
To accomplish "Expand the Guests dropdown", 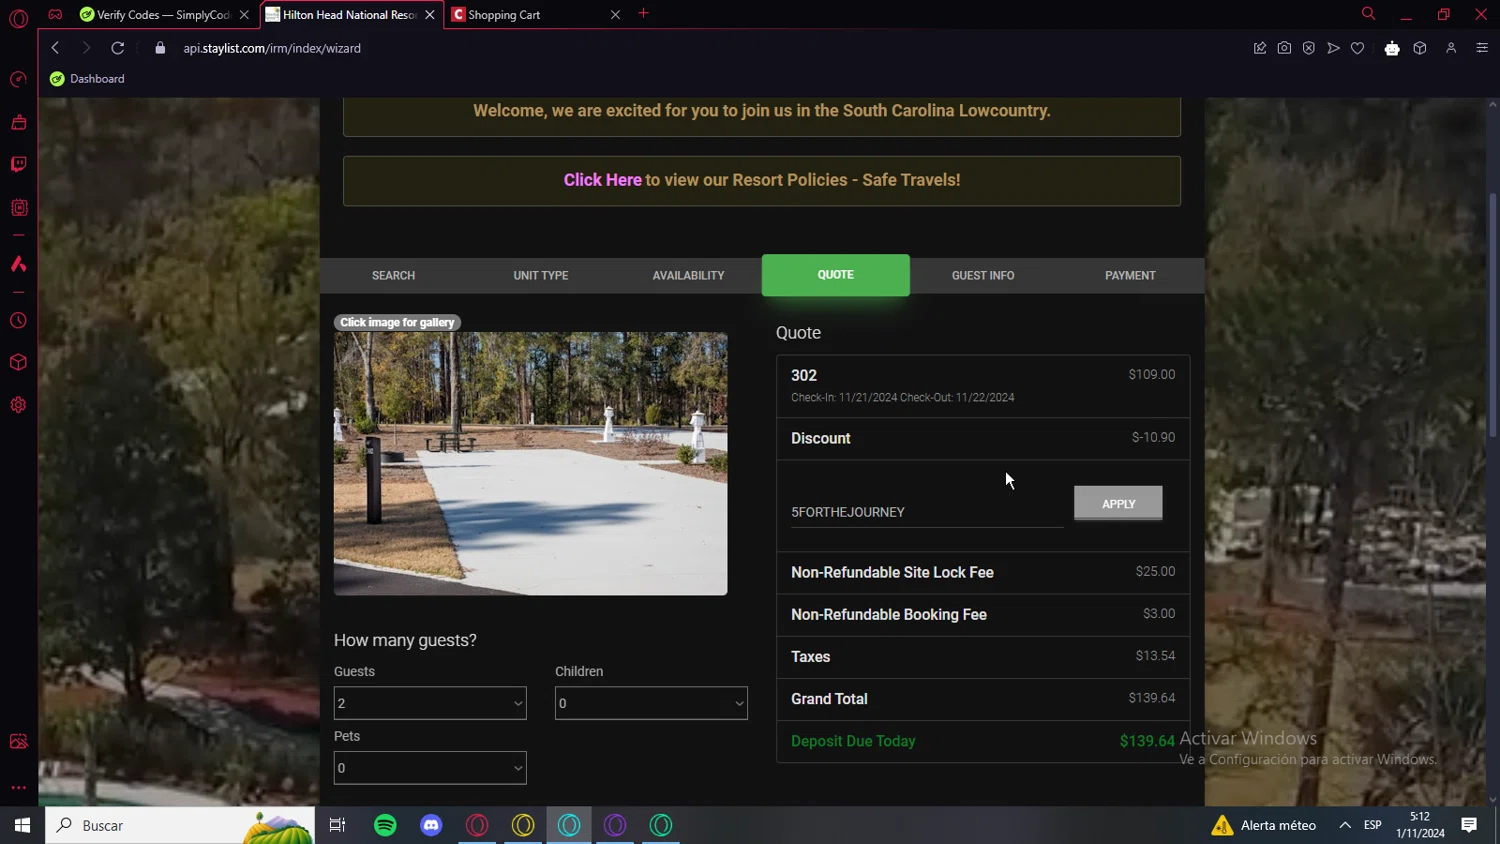I will coord(430,703).
